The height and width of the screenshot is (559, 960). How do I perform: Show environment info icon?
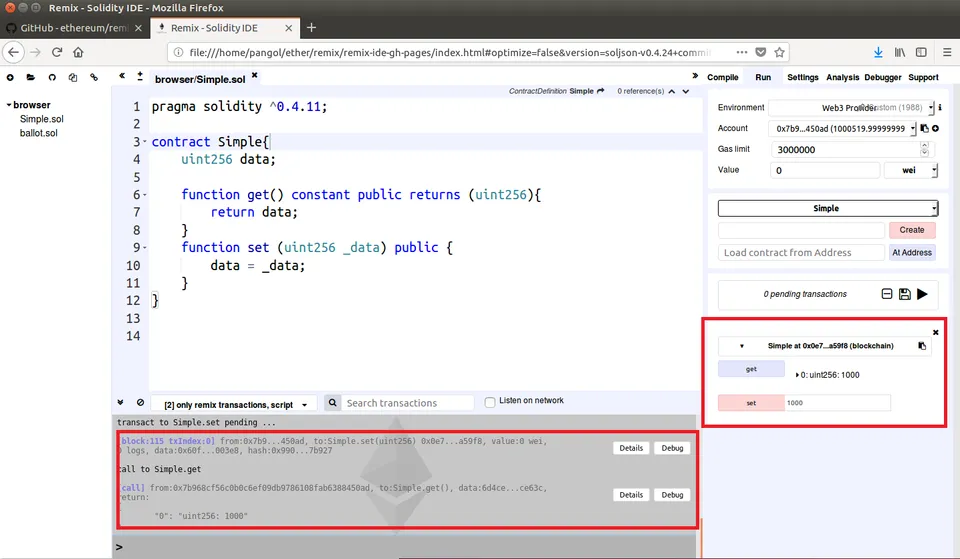point(940,107)
